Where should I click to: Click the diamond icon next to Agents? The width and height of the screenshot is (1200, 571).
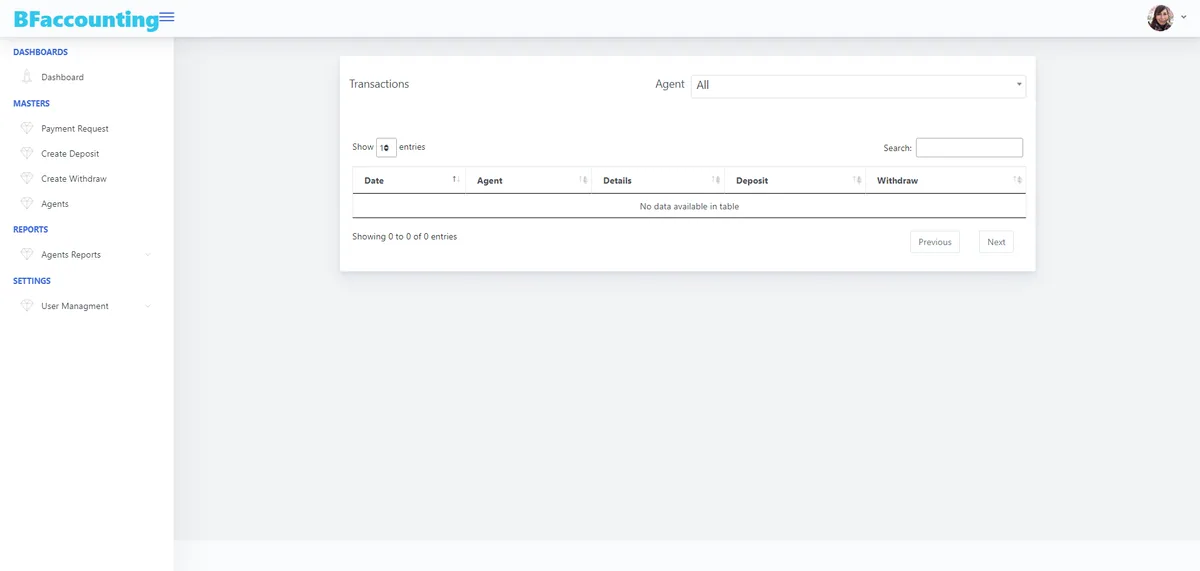click(27, 203)
